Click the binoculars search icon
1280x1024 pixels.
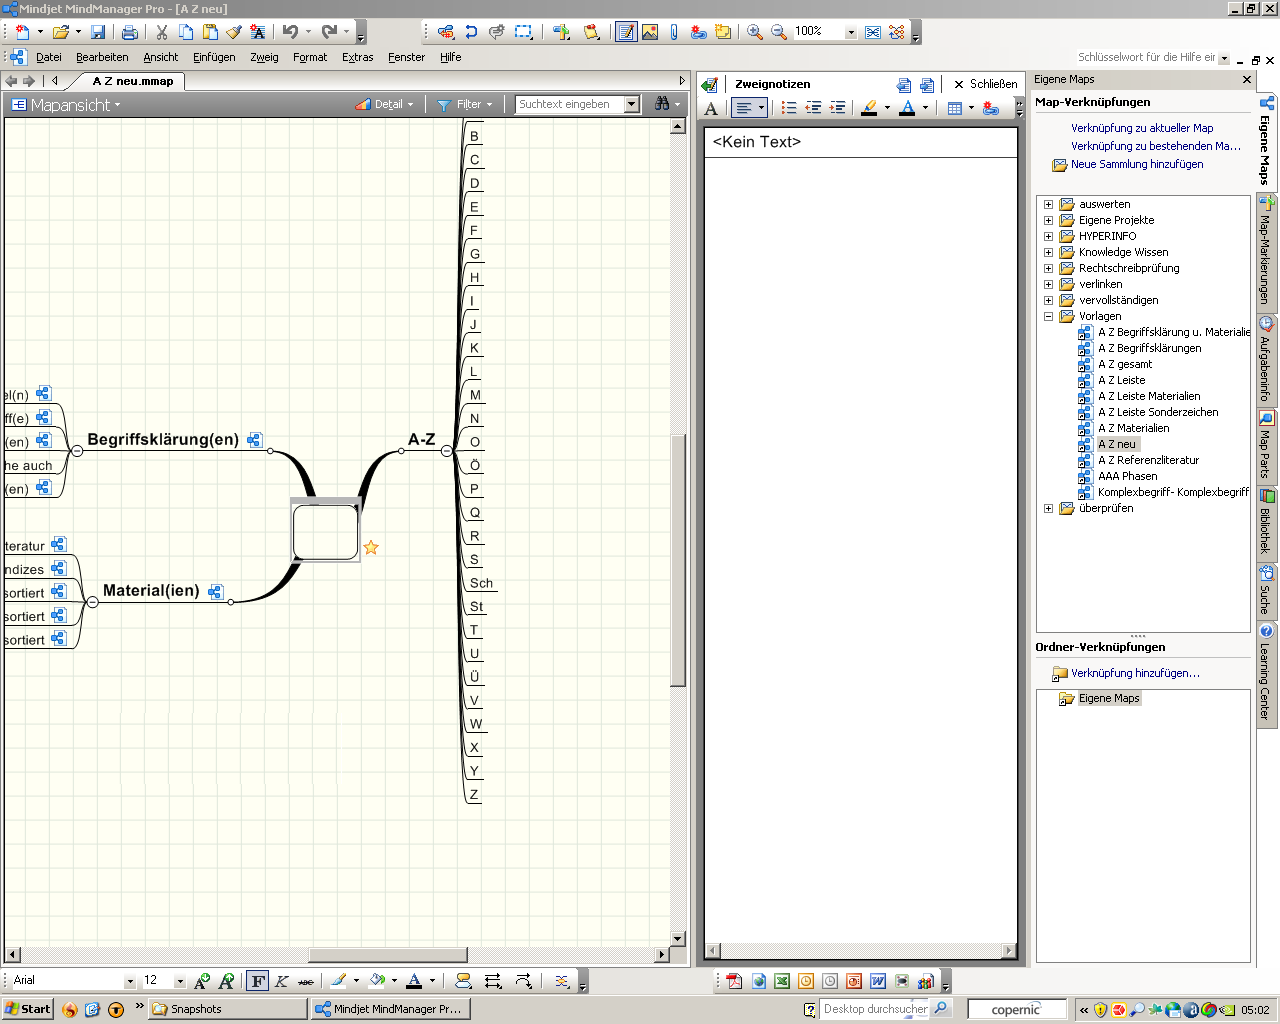662,104
